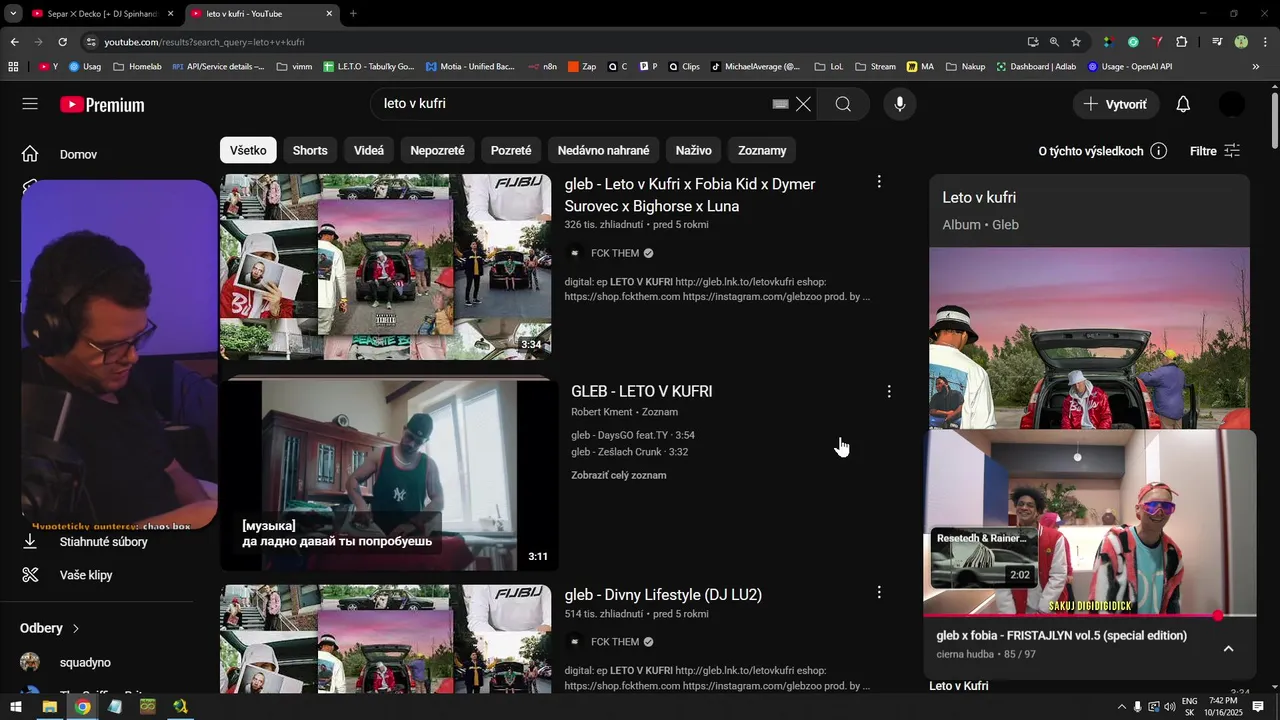Open the squadyno subscription channel
This screenshot has width=1280, height=720.
[x=85, y=663]
